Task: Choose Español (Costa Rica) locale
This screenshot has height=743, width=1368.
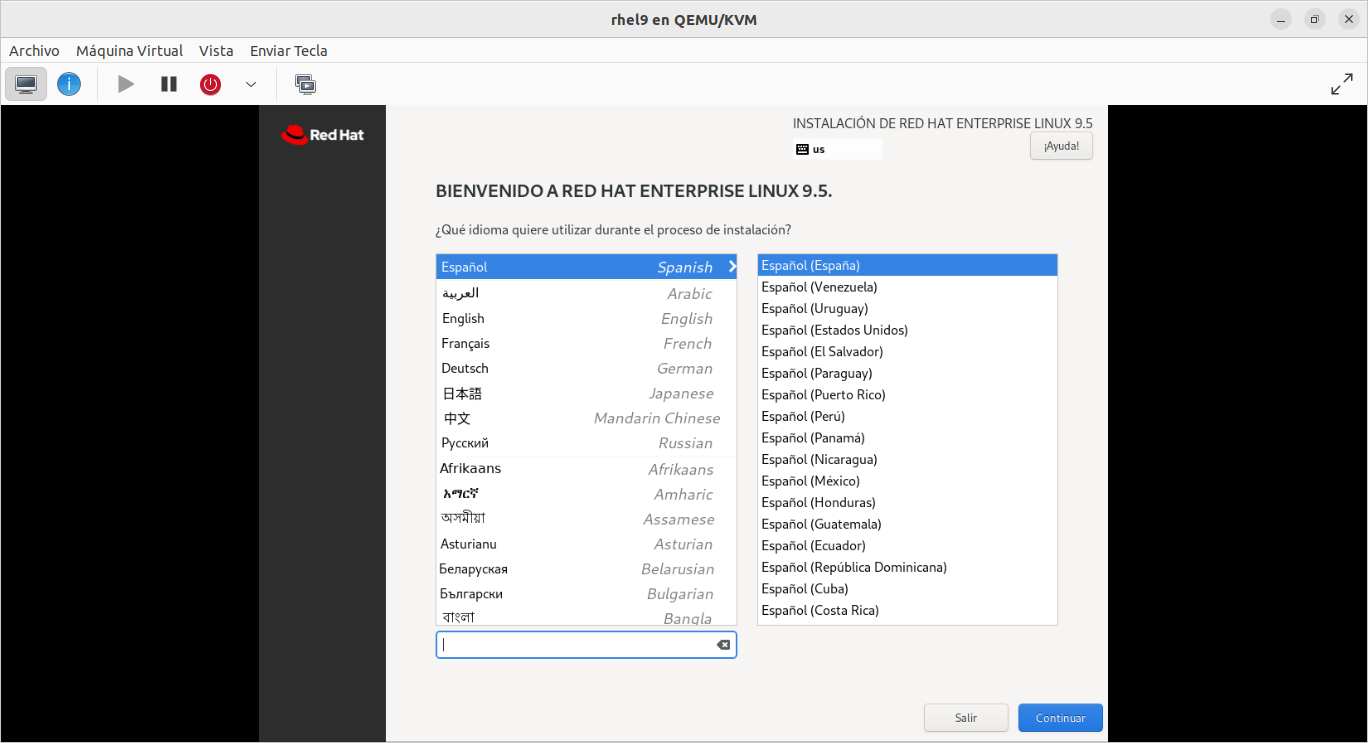Action: (x=907, y=610)
